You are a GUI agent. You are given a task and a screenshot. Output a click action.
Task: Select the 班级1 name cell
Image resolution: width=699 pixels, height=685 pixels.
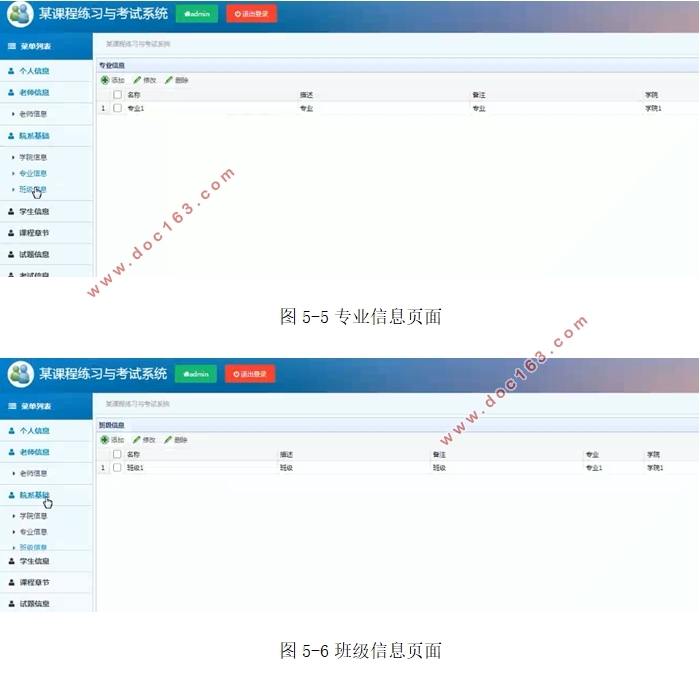pyautogui.click(x=135, y=468)
